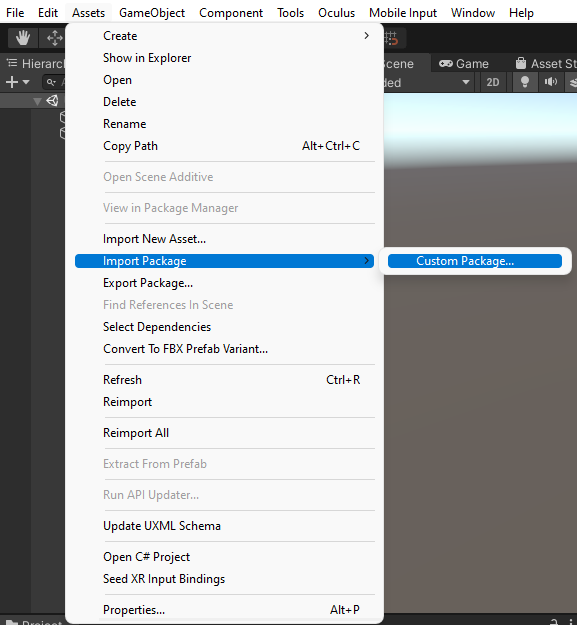The image size is (577, 625).
Task: Choose Show in Explorer
Action: coord(224,58)
